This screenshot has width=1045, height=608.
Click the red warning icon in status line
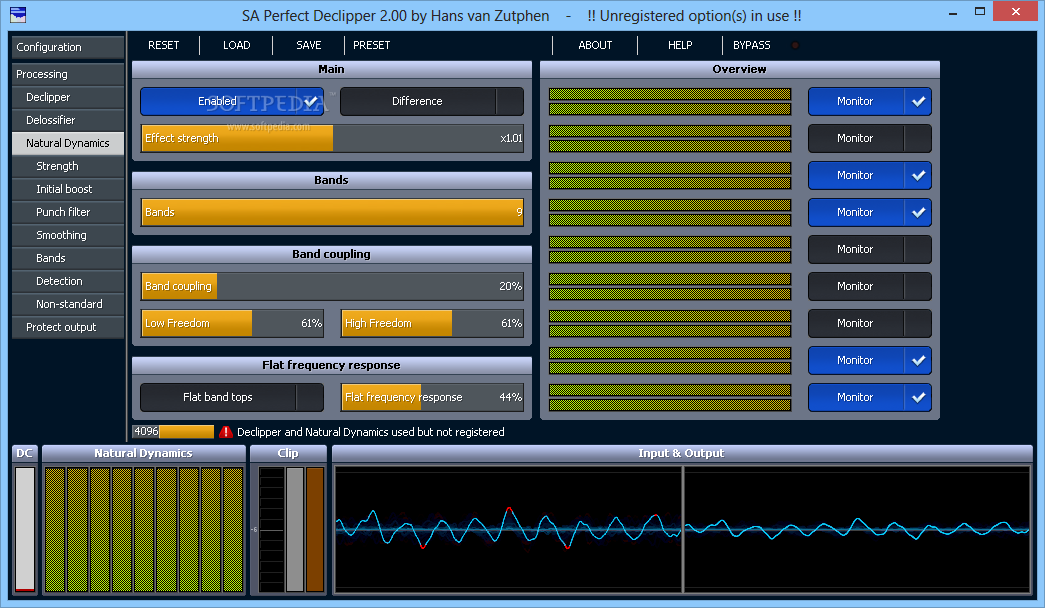(x=226, y=432)
